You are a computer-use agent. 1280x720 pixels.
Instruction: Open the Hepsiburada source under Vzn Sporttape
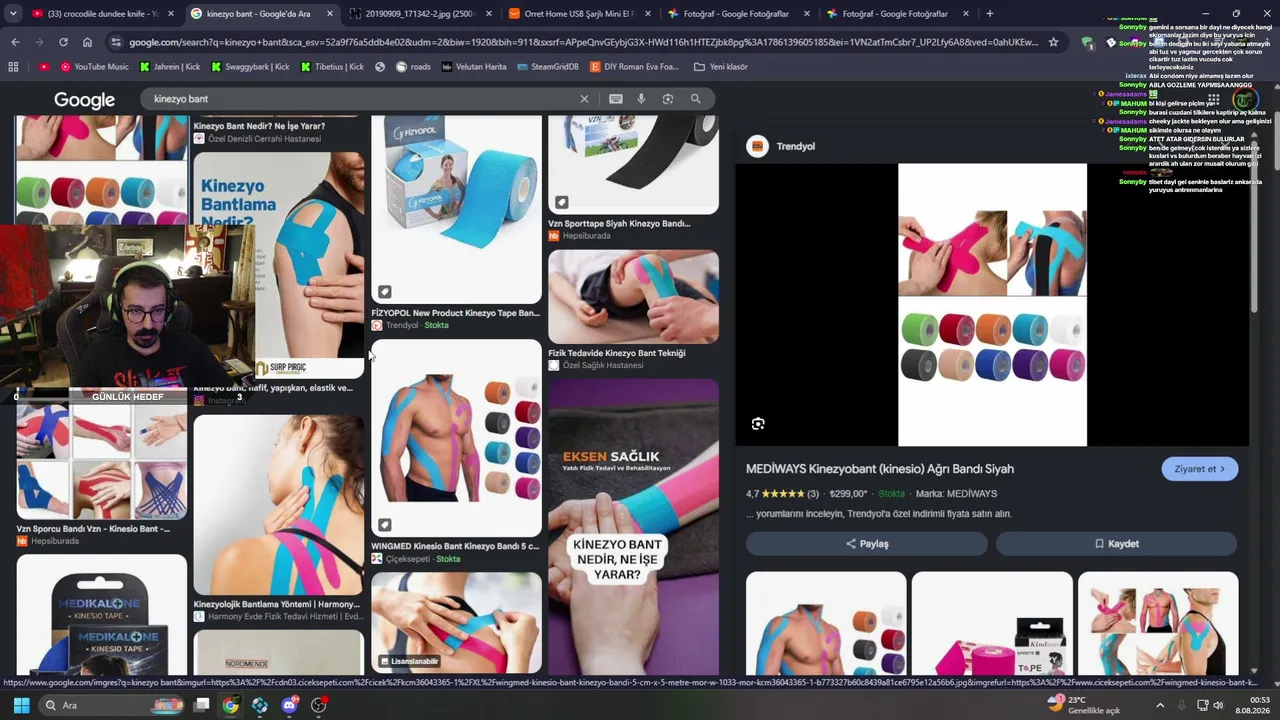[579, 236]
